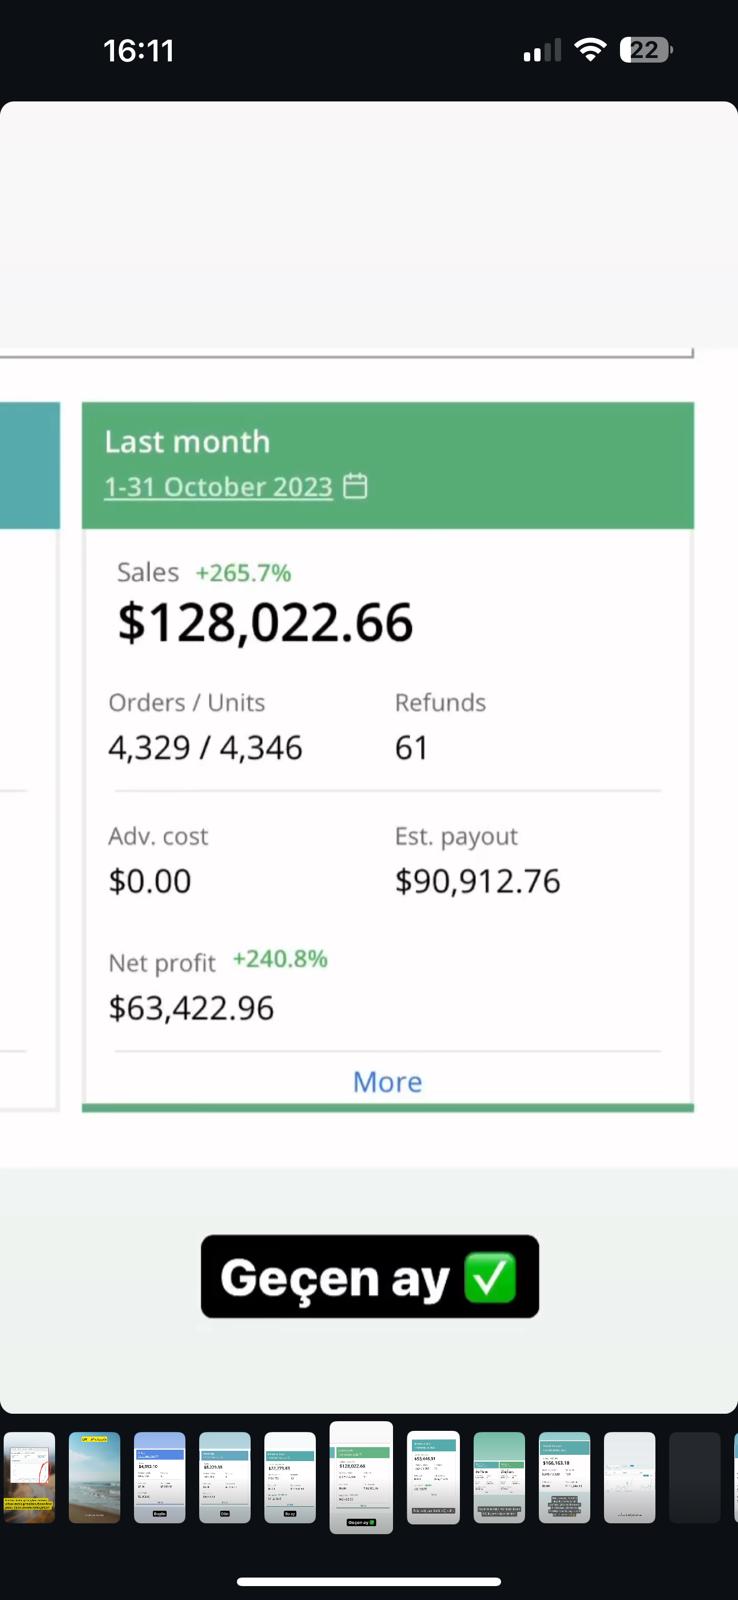The width and height of the screenshot is (738, 1600).
Task: Select the enlarged current story thumbnail
Action: [361, 1477]
